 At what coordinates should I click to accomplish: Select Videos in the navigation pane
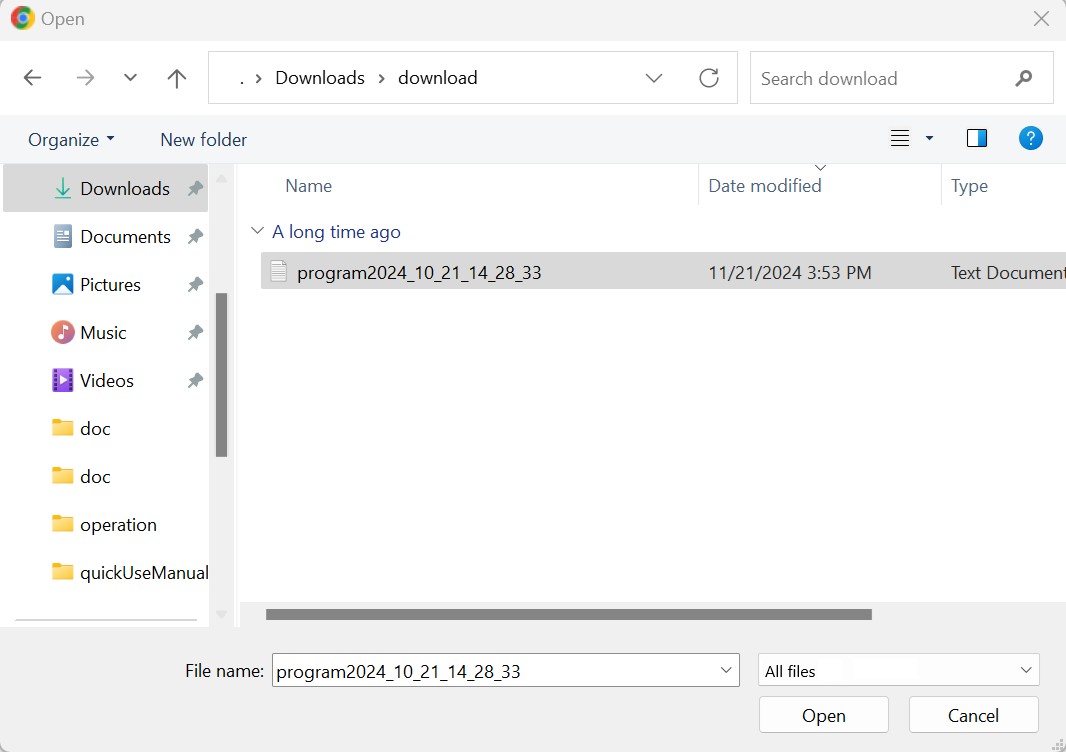[105, 381]
